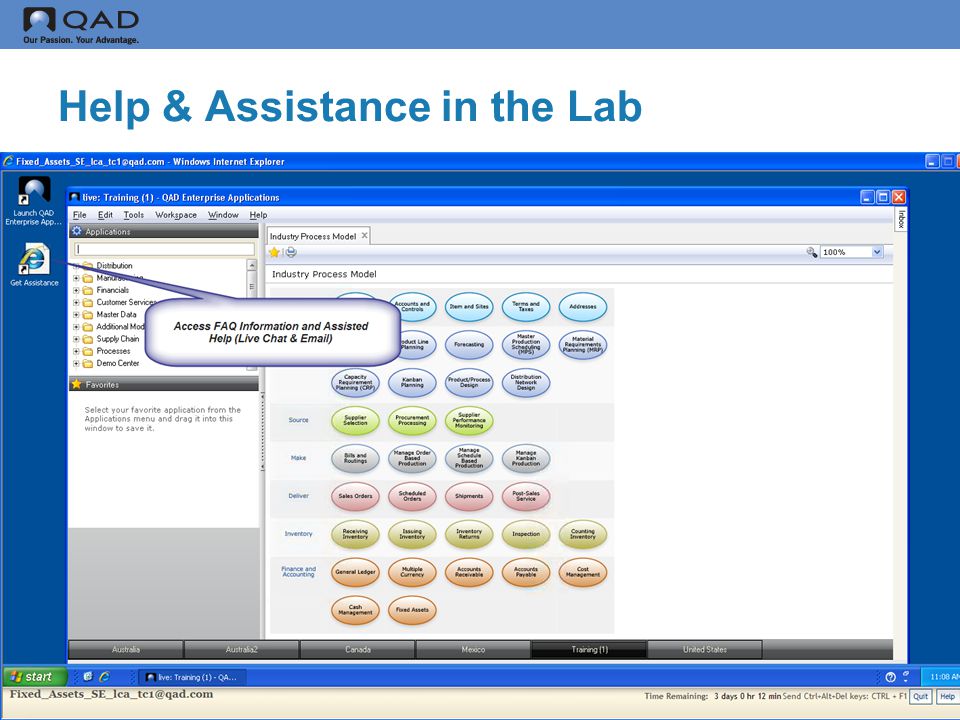The image size is (960, 720).
Task: Open the Get Assistance desktop shortcut
Action: tap(34, 266)
